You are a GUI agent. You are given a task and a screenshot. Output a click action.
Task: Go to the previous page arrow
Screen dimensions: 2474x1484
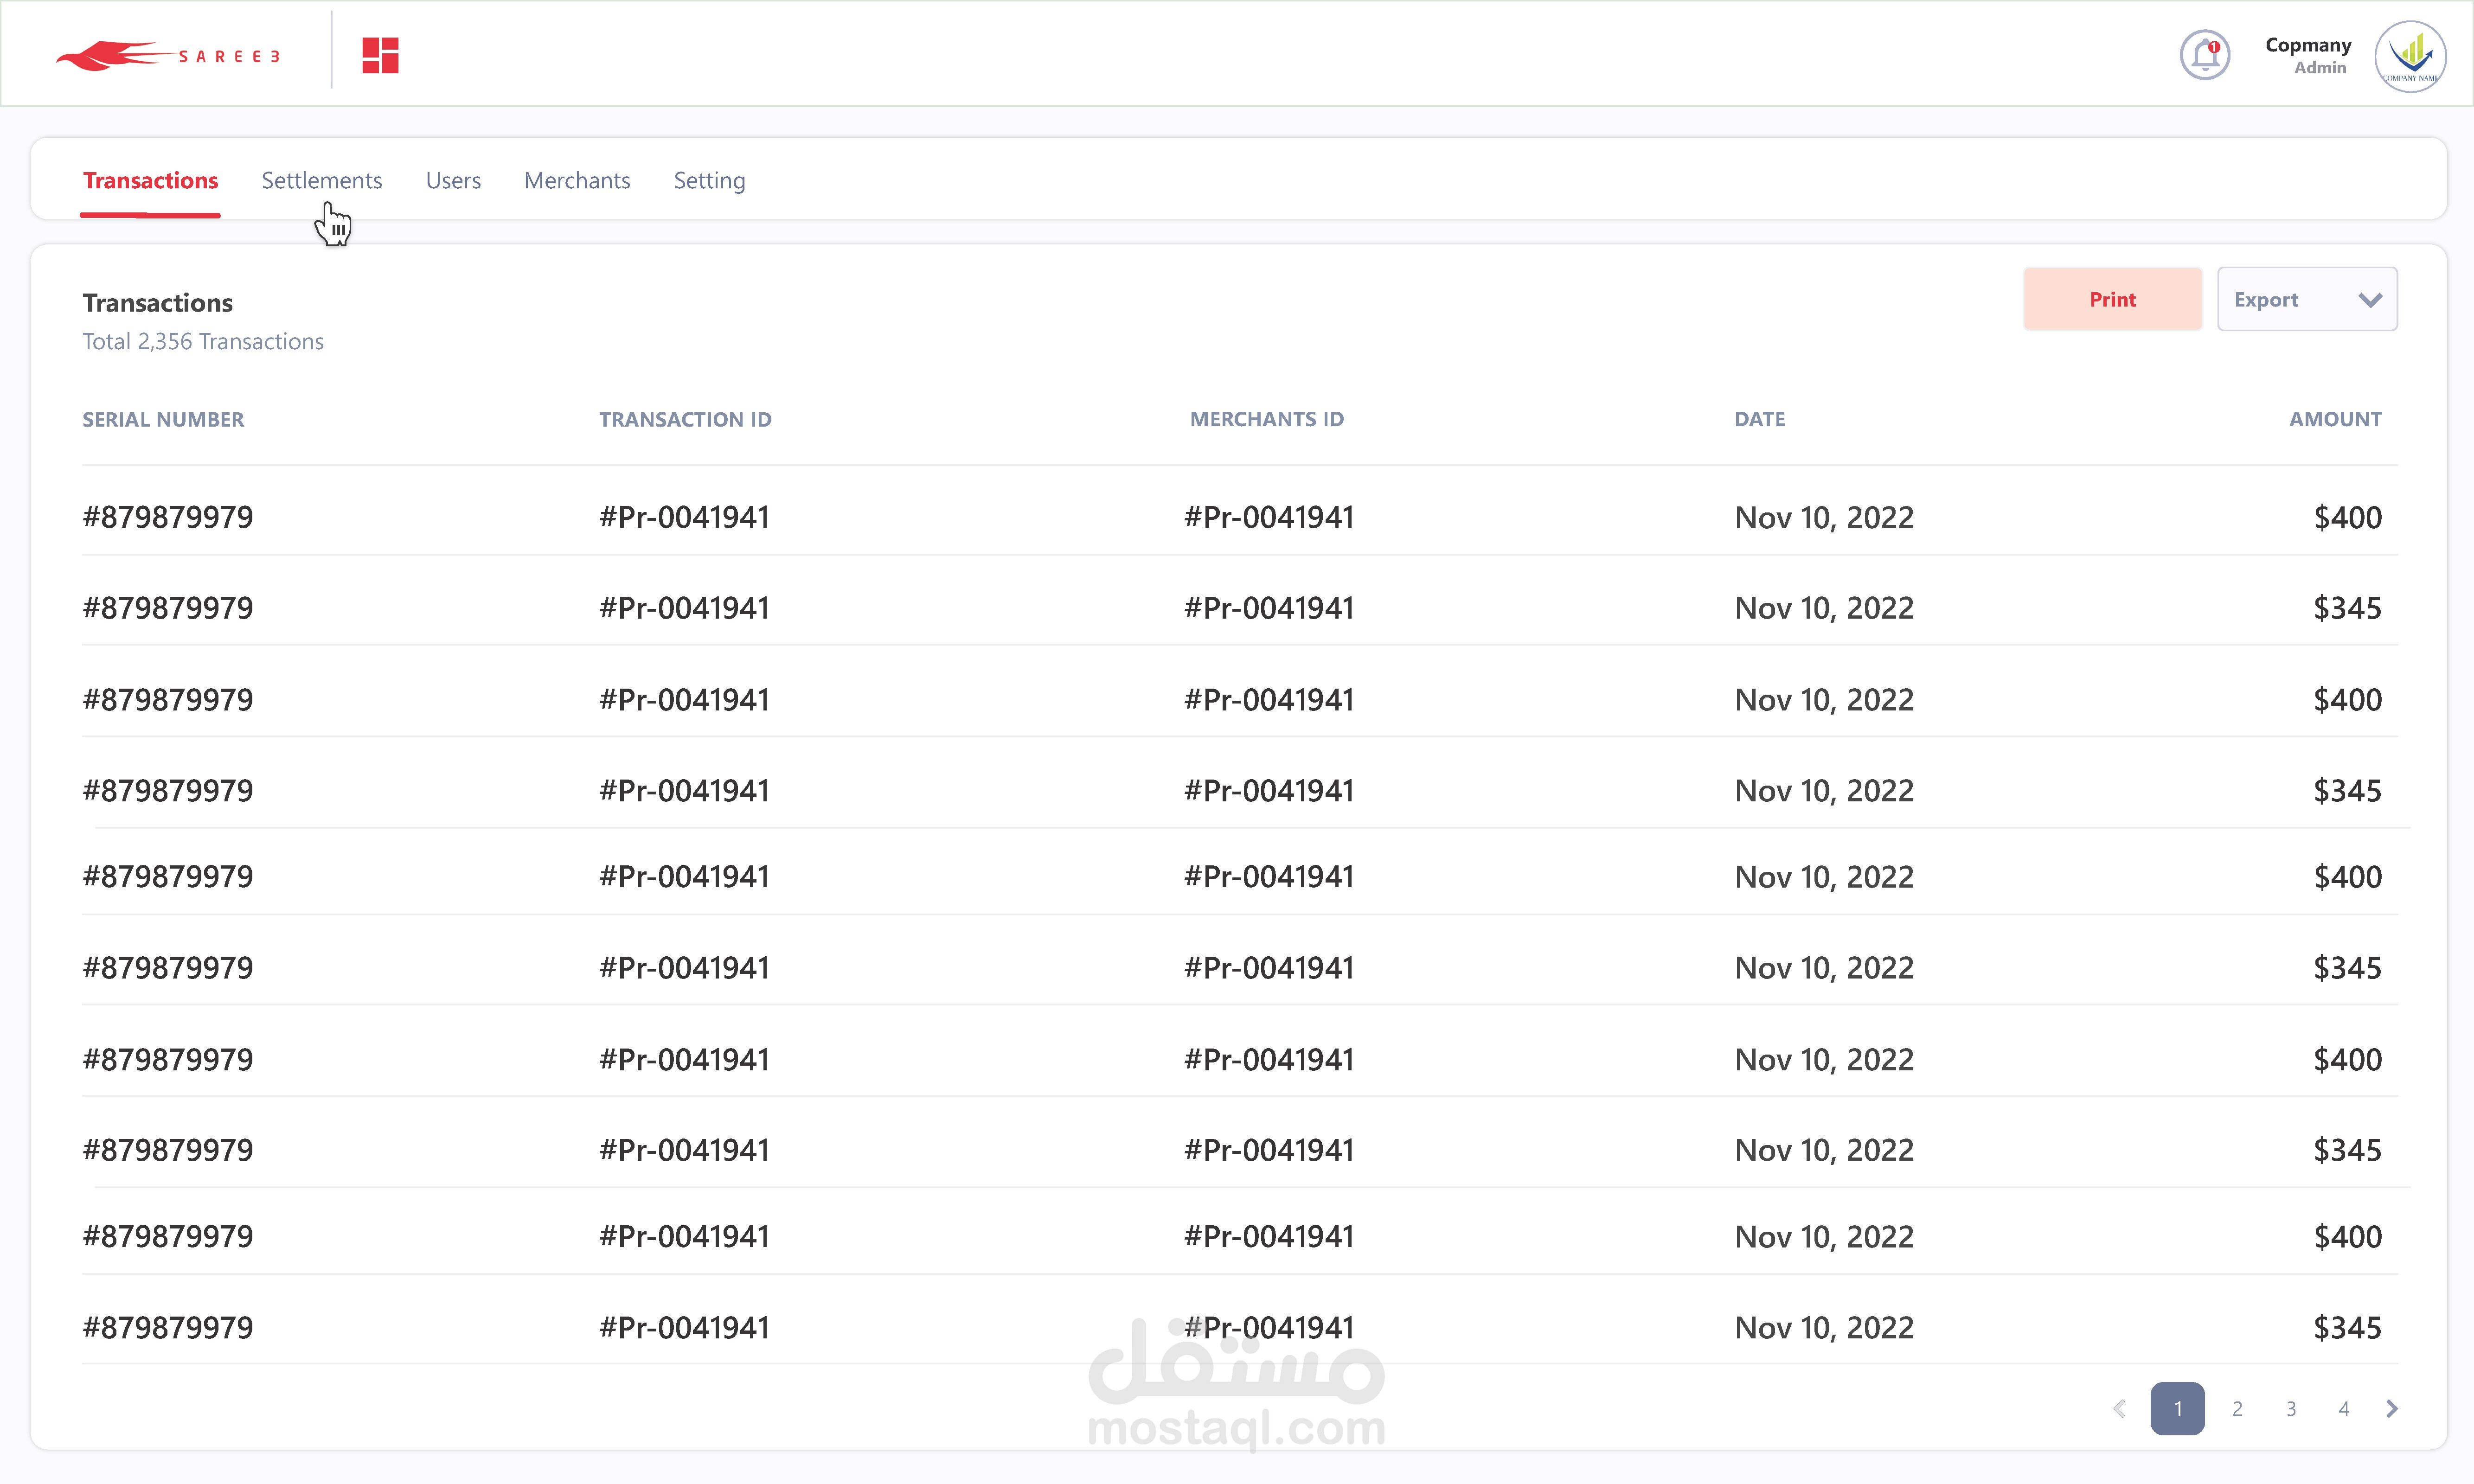[x=2119, y=1408]
